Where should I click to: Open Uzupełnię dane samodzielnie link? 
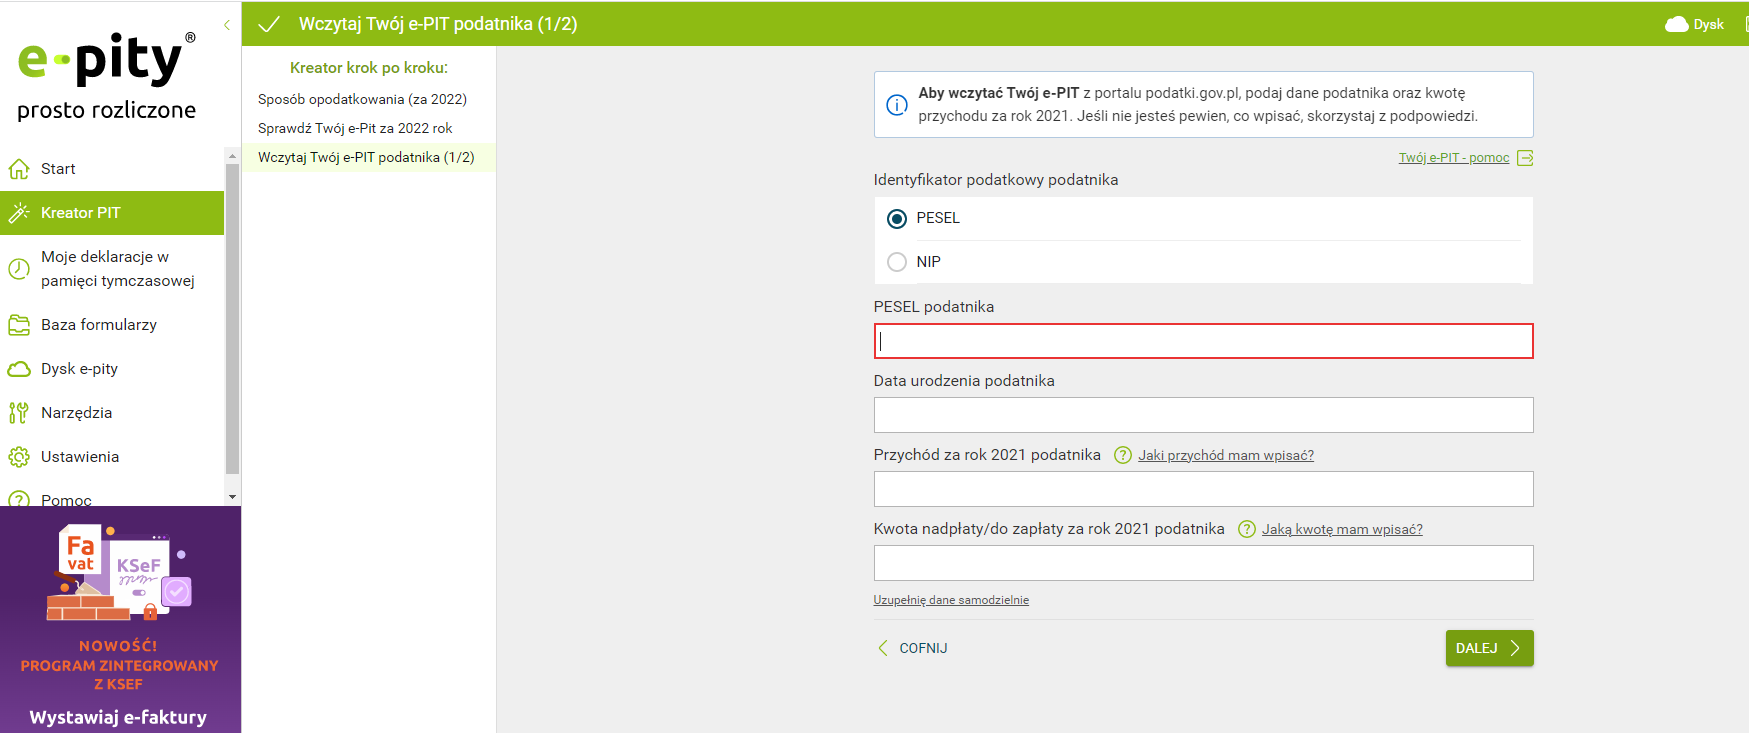[x=951, y=600]
